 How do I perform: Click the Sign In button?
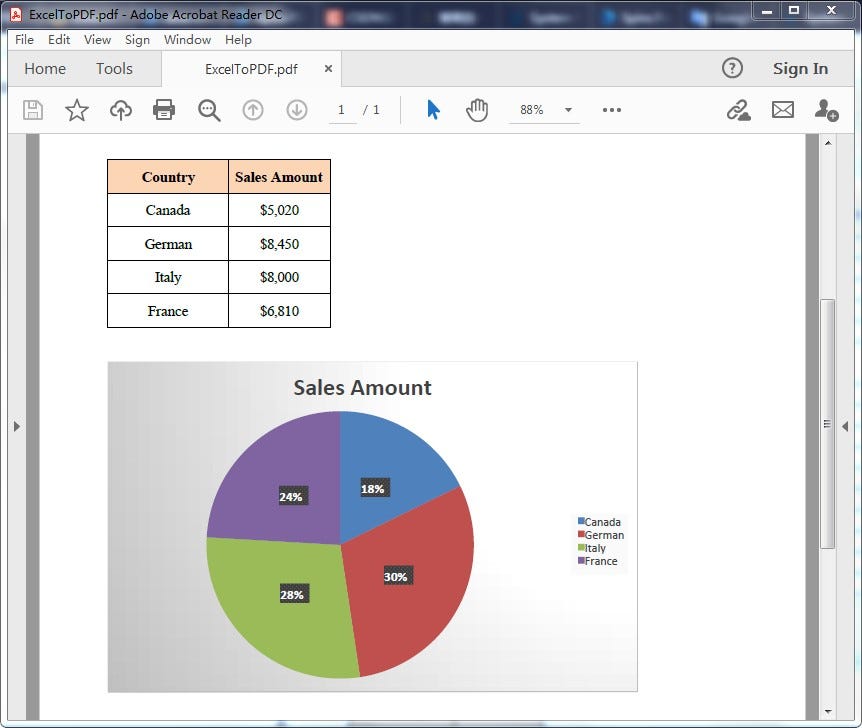point(800,68)
